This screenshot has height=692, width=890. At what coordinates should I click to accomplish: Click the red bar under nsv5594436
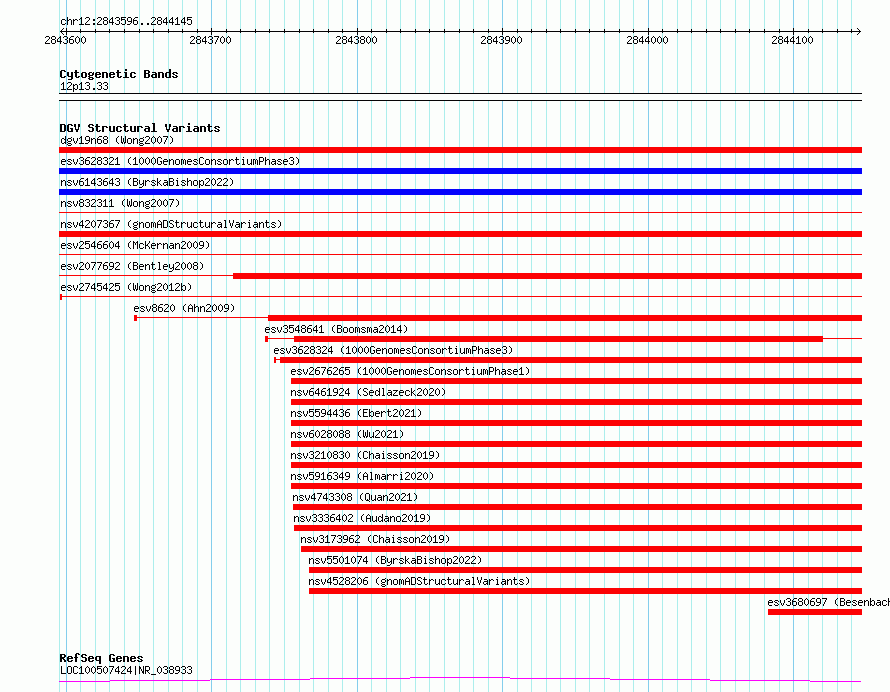(x=576, y=423)
